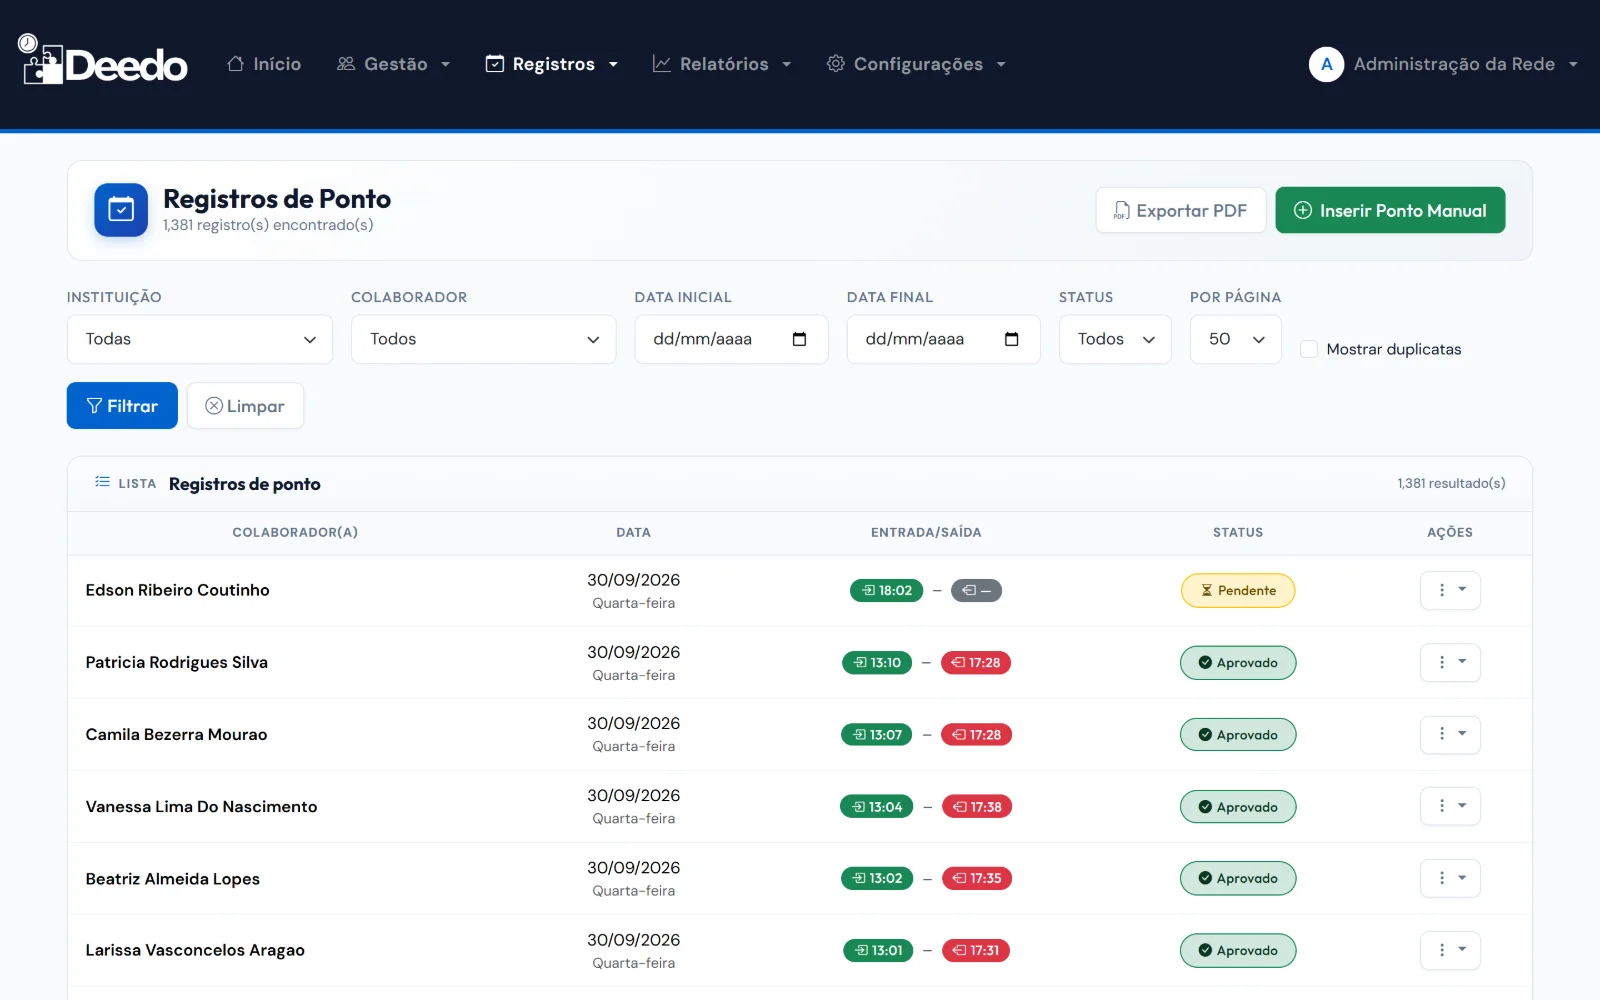Click the Registros de Ponto calendar icon
1600x1000 pixels.
121,210
